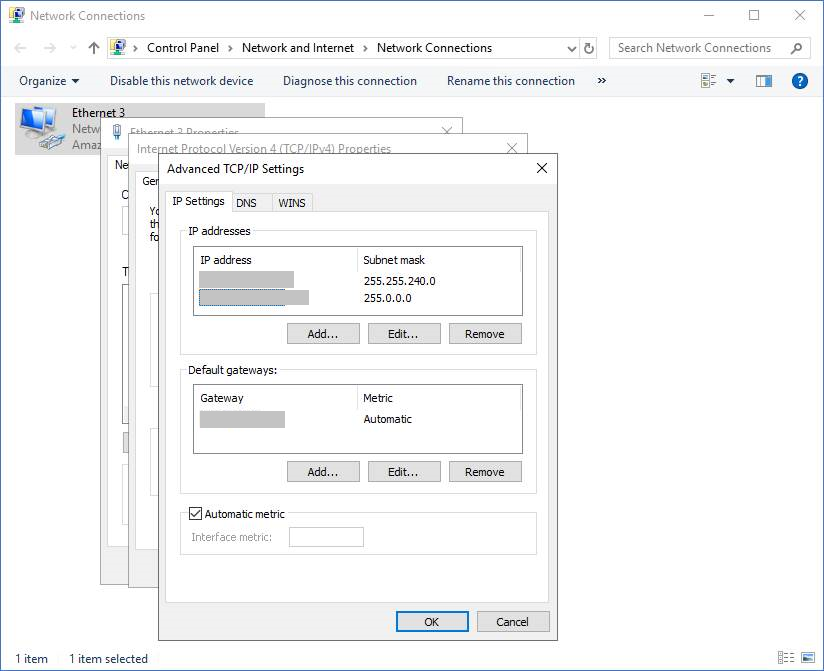The image size is (824, 671).
Task: Select the gateway row with Automatic metric
Action: pos(357,419)
